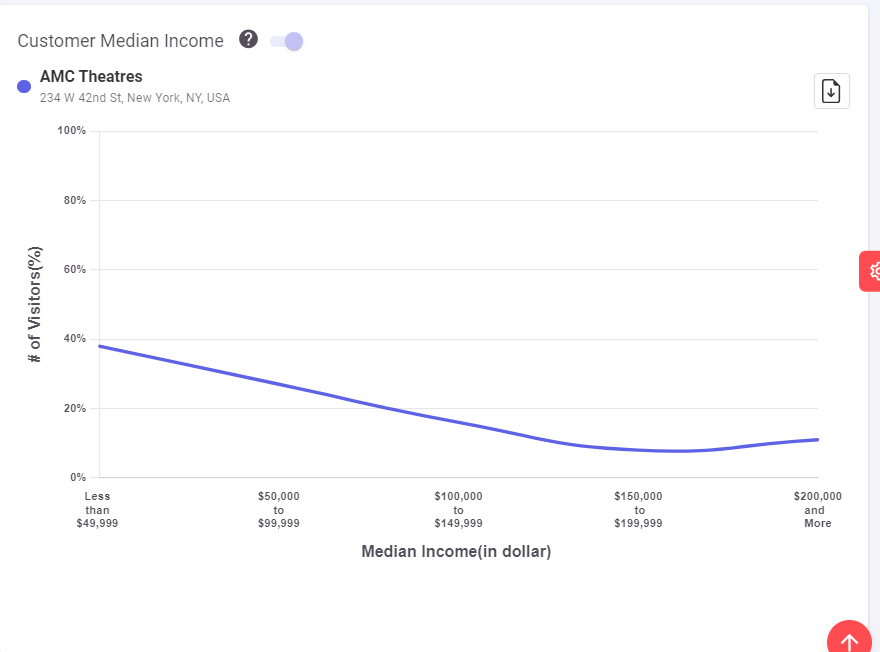Click the blue AMC Theatres legend dot
This screenshot has width=880, height=652.
pyautogui.click(x=24, y=87)
